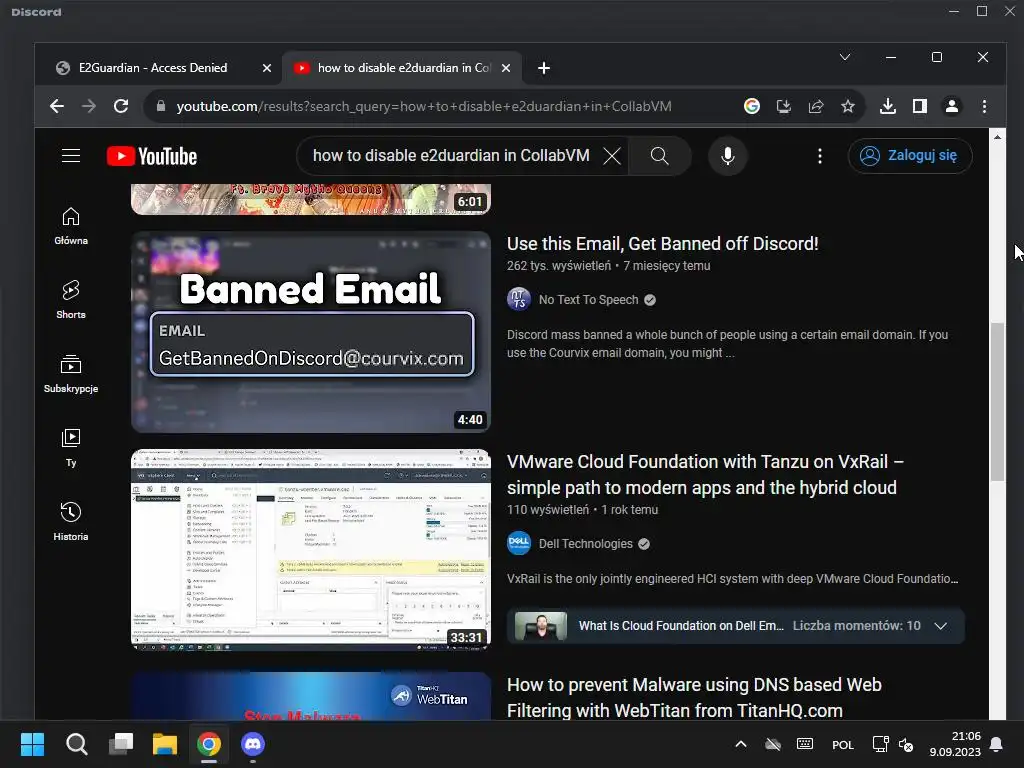Show hidden system tray icons
This screenshot has height=768, width=1024.
[x=741, y=744]
